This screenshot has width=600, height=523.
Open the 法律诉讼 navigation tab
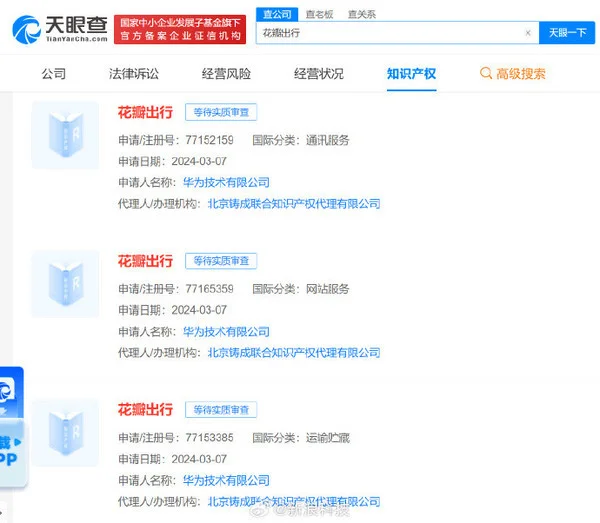coord(134,74)
